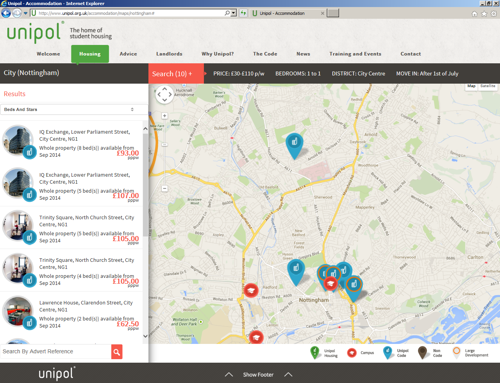
Task: Click the Search By Advert Reference field
Action: [x=56, y=352]
